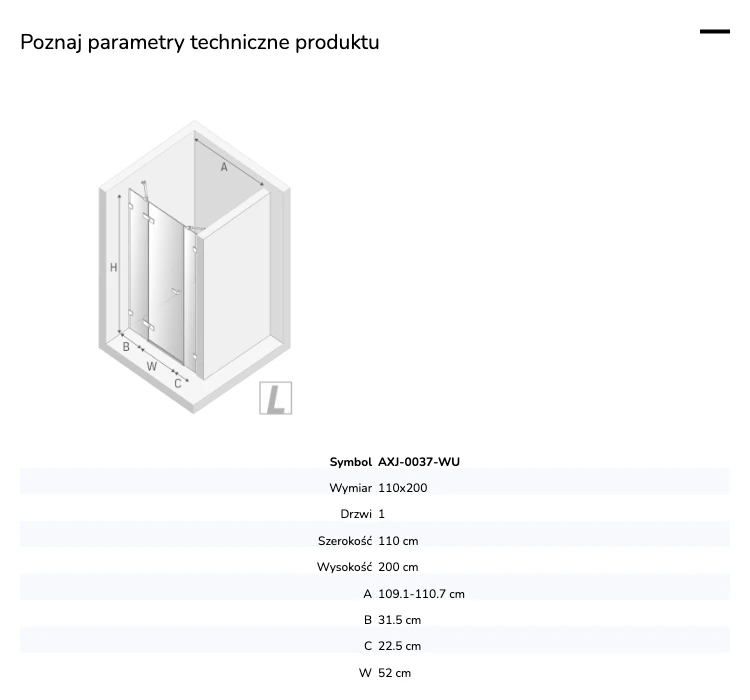Click the H height label in diagram
The height and width of the screenshot is (700, 750).
[x=113, y=267]
